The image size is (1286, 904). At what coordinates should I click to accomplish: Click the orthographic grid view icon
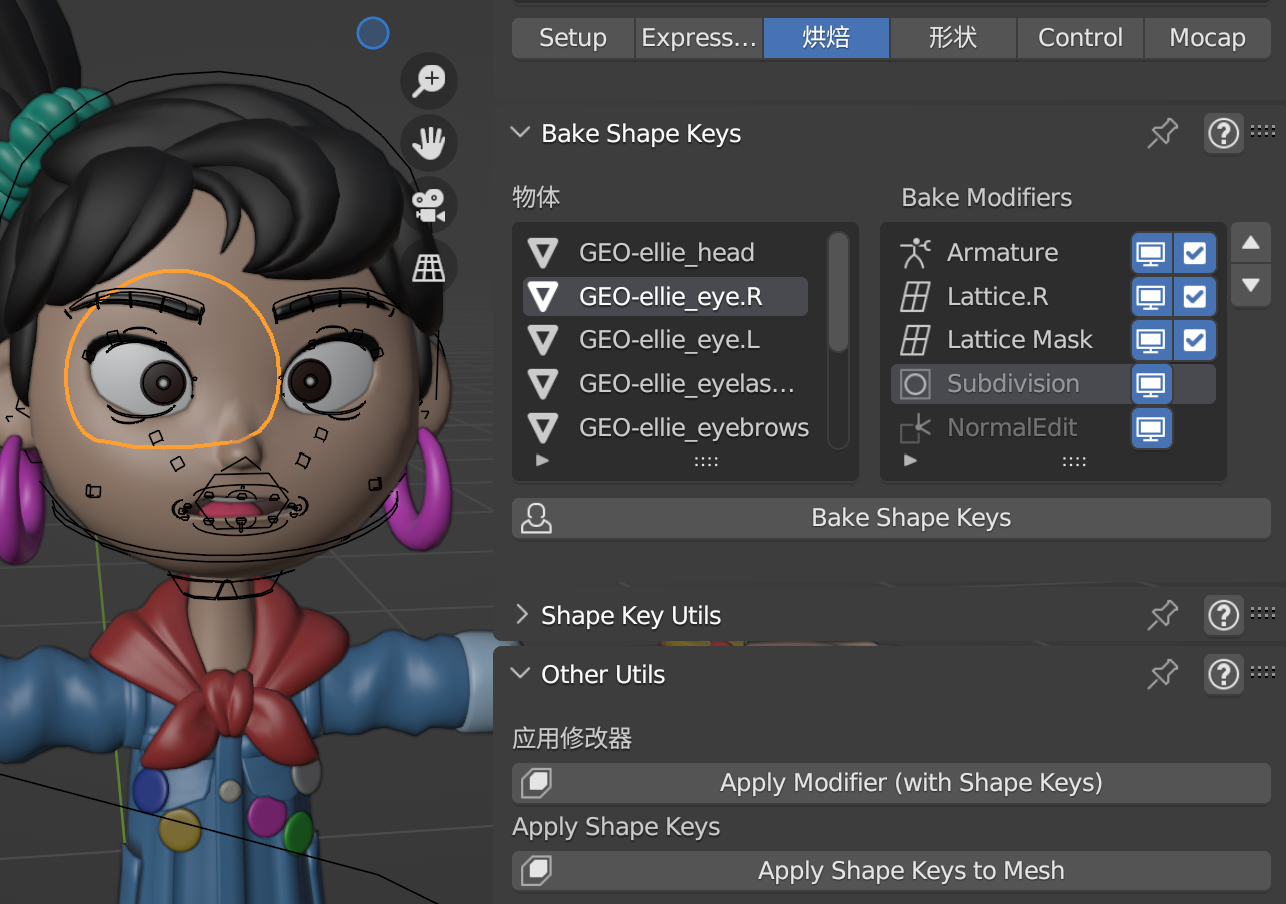tap(428, 266)
